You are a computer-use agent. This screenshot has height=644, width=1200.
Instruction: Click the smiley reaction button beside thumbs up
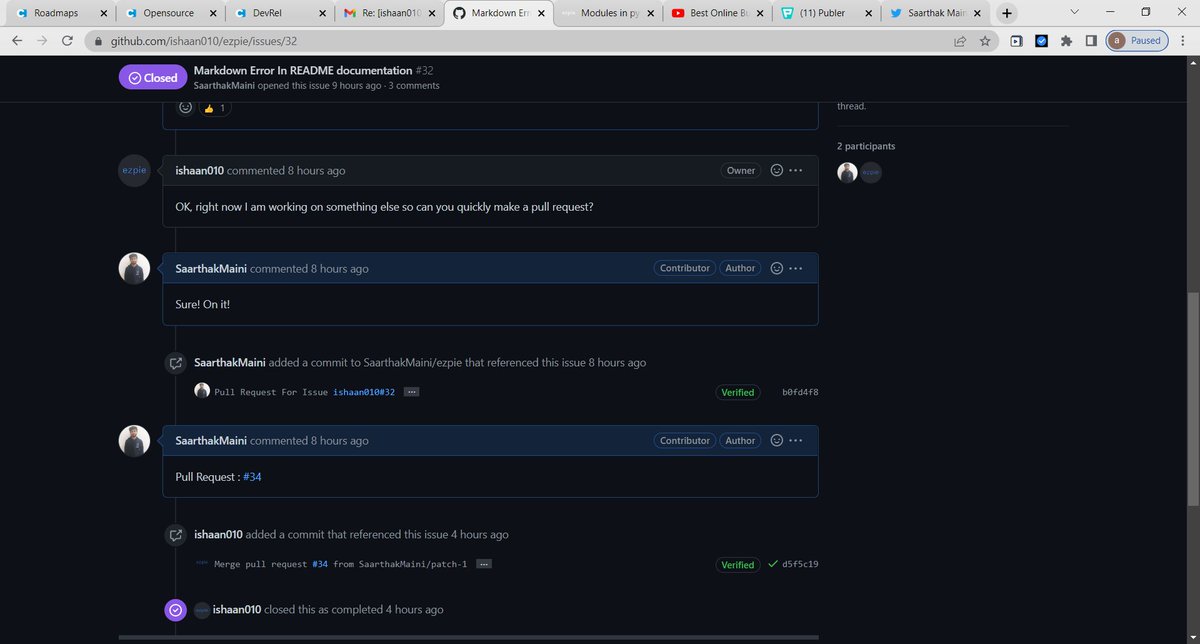(185, 107)
